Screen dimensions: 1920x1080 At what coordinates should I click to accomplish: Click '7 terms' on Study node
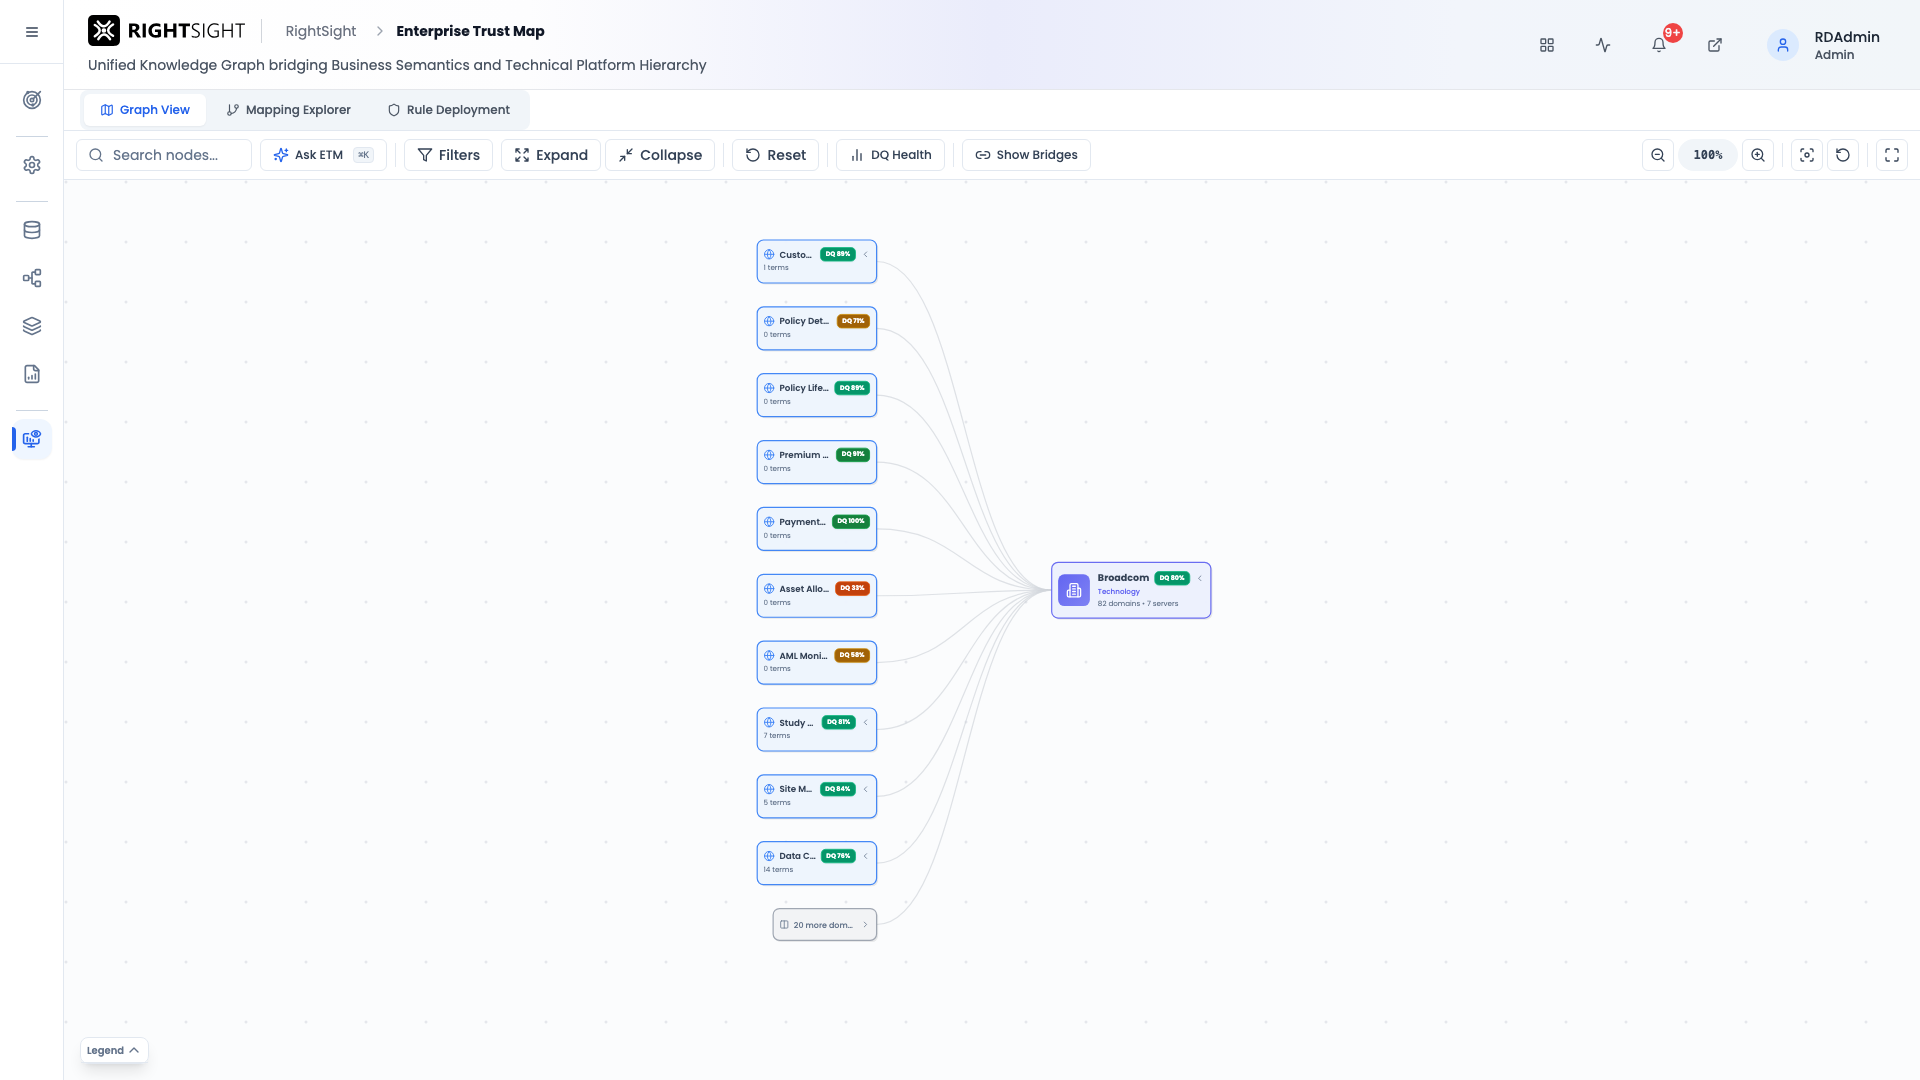click(777, 736)
